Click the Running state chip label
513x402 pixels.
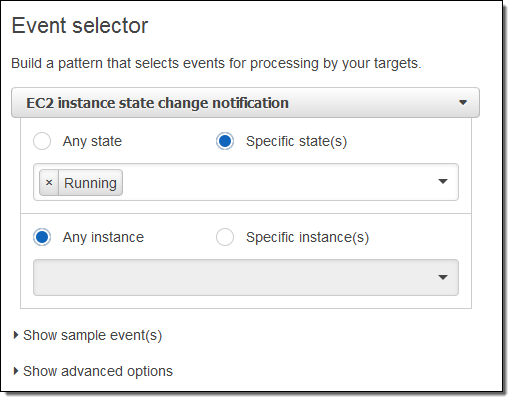coord(90,183)
